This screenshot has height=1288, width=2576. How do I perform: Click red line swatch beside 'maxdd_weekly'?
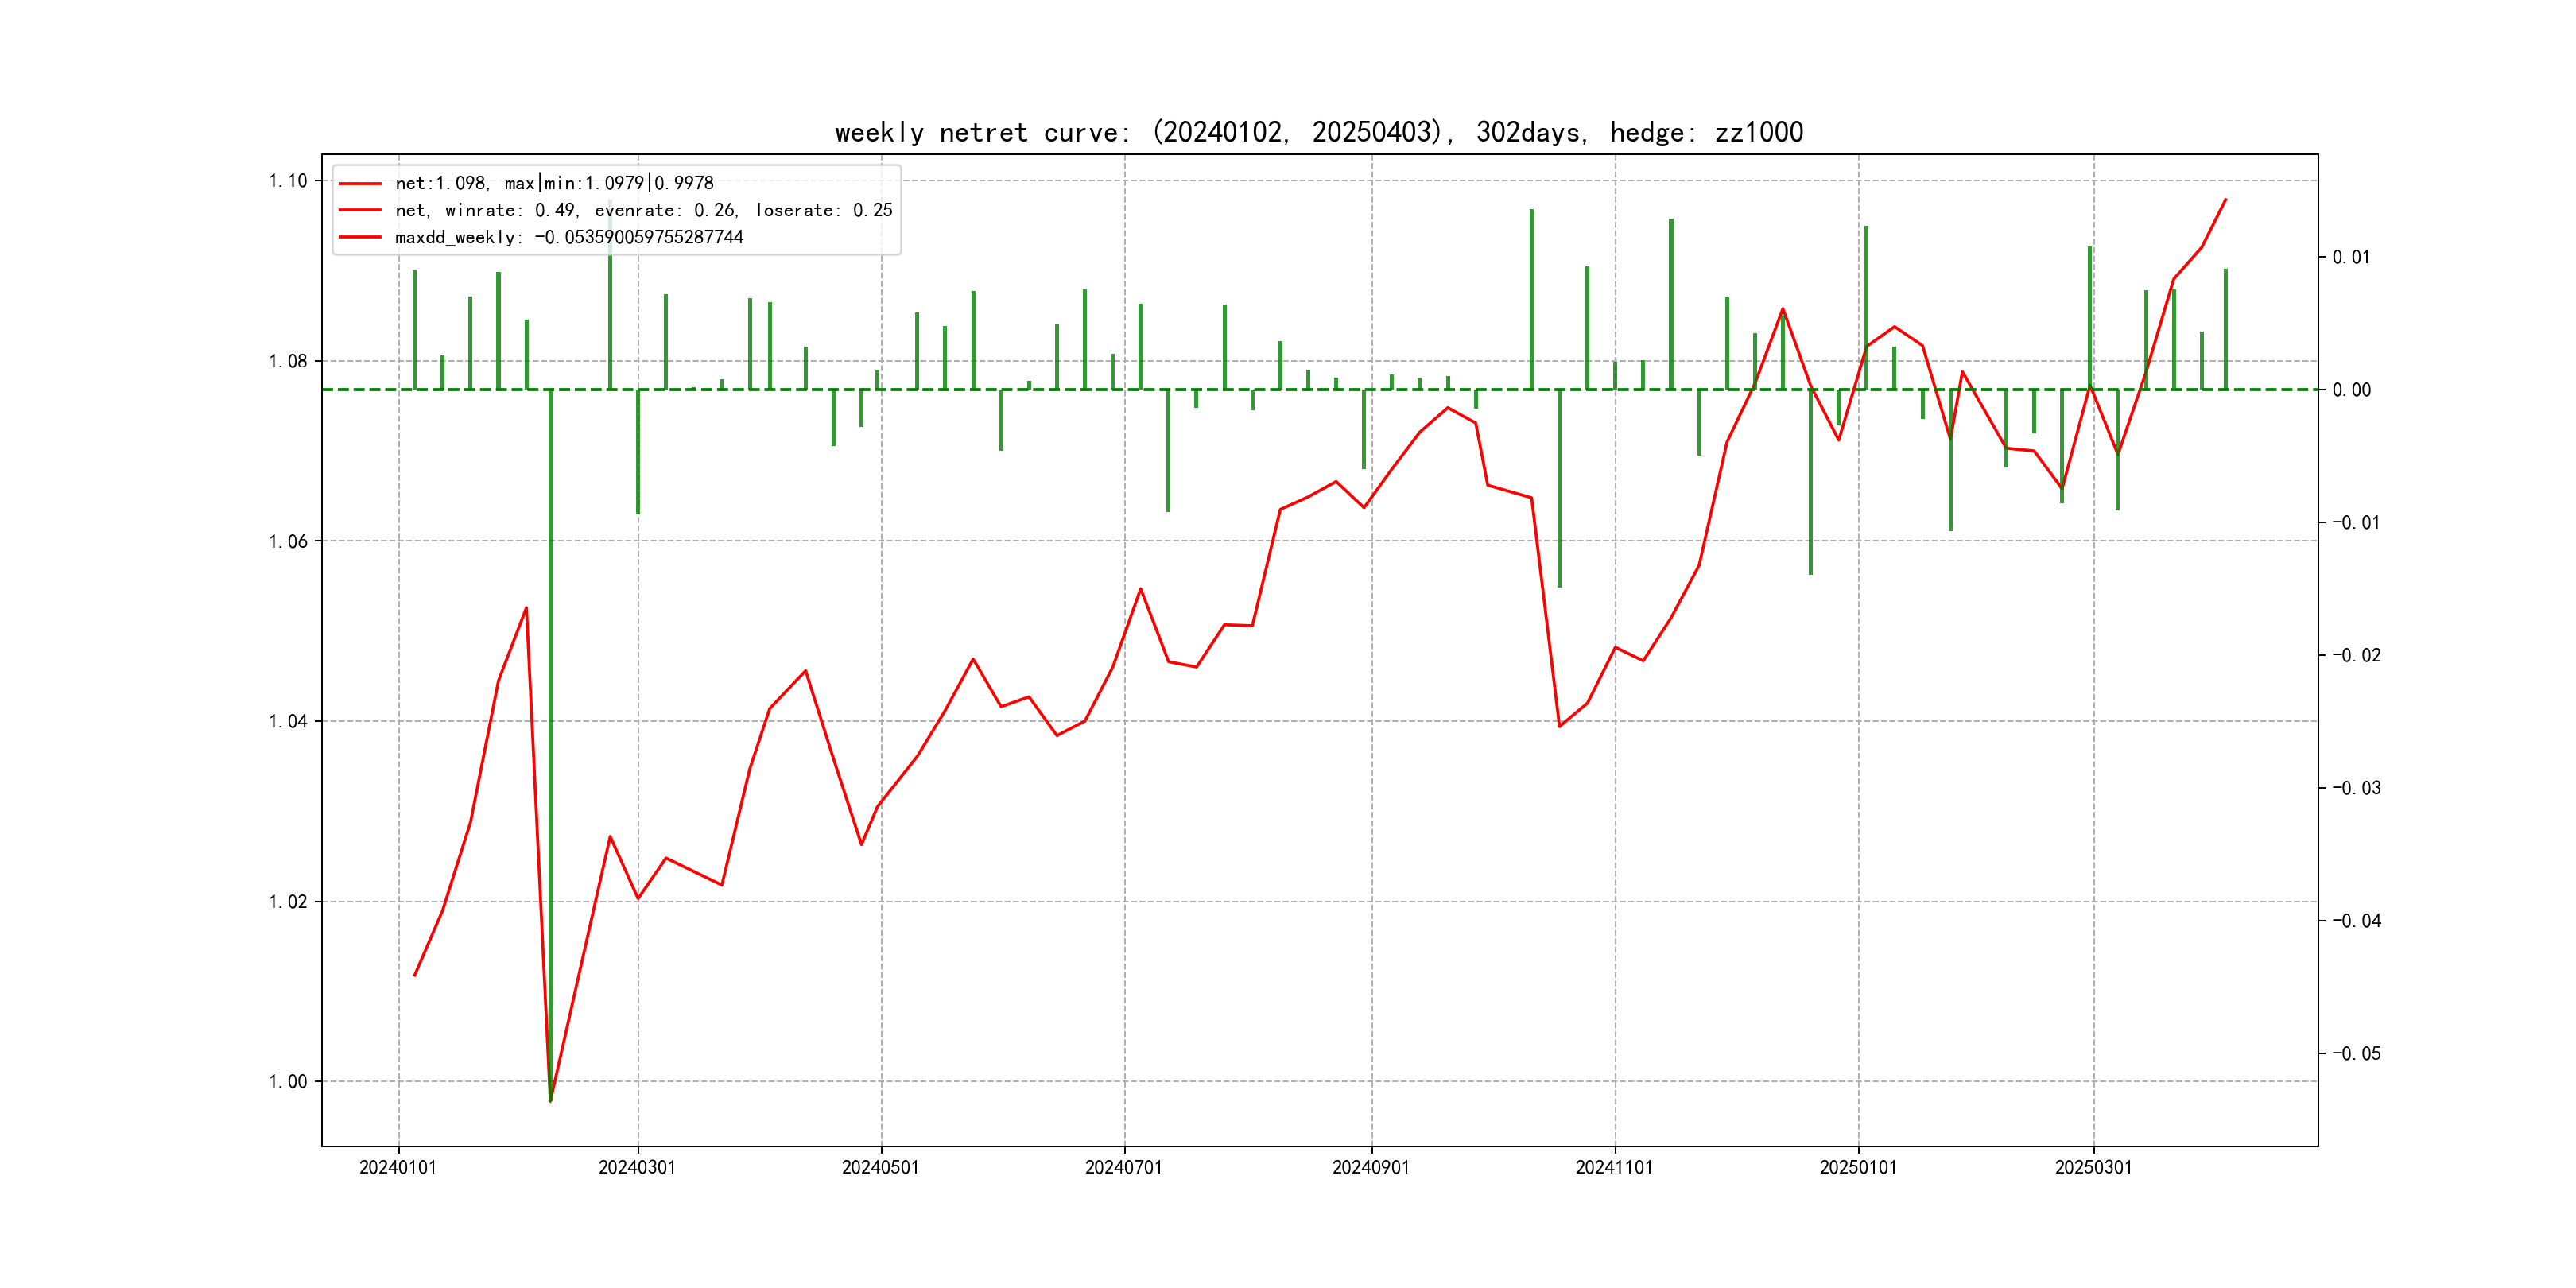click(x=360, y=237)
